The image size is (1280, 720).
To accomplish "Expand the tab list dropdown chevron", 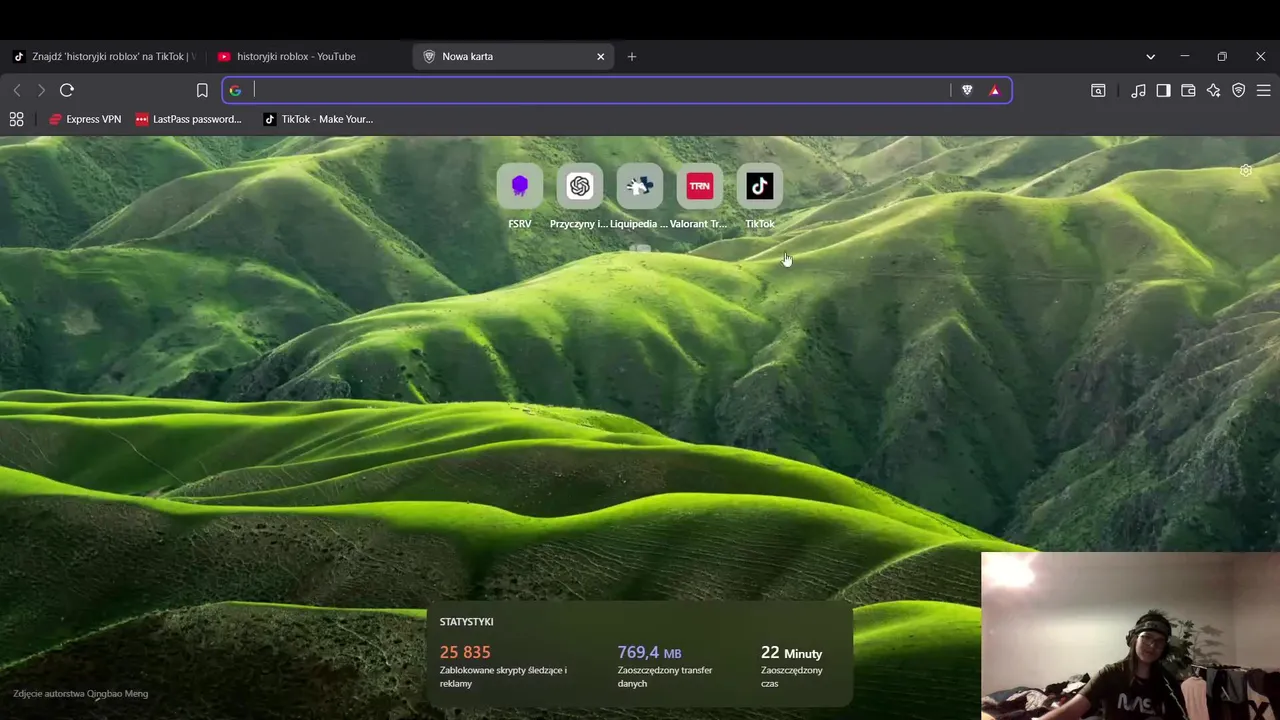I will click(1150, 57).
